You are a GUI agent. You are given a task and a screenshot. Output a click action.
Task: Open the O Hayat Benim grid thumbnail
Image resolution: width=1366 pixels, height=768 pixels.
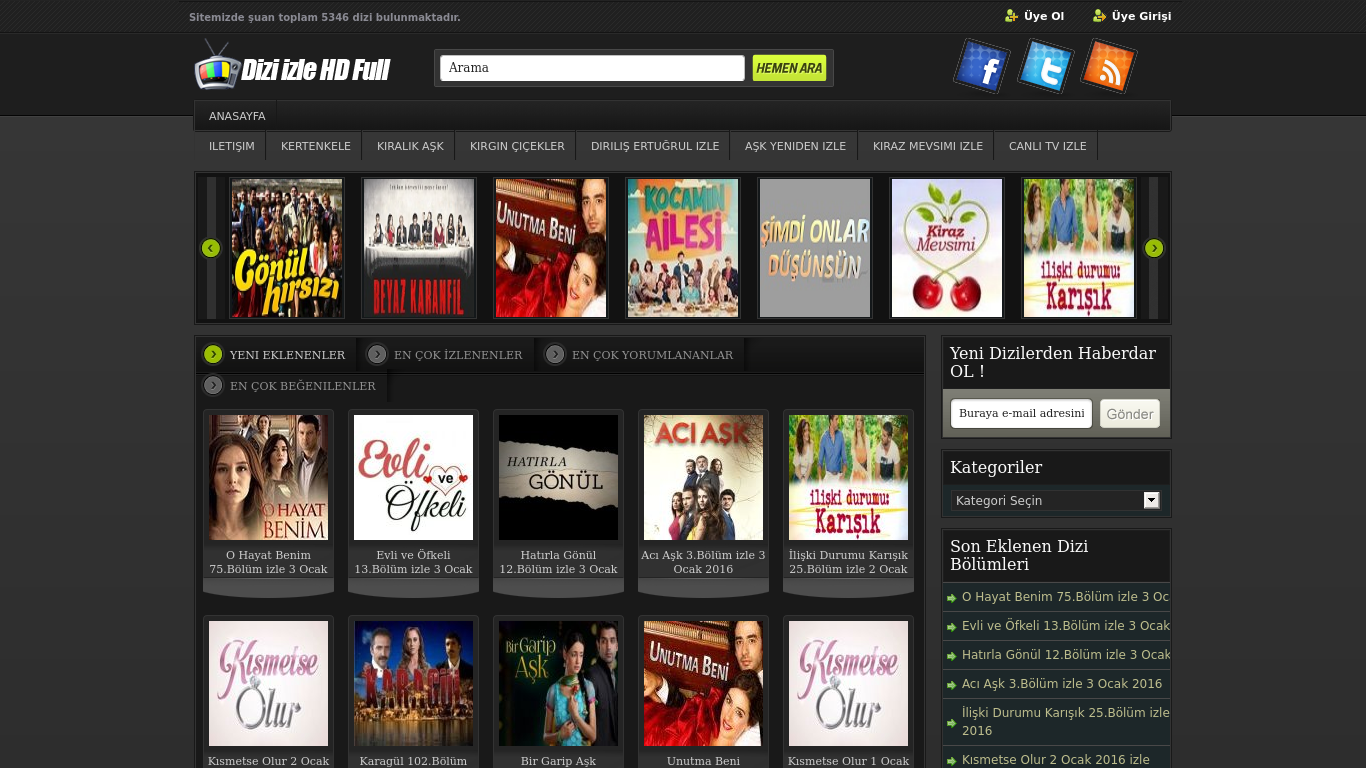pos(268,477)
